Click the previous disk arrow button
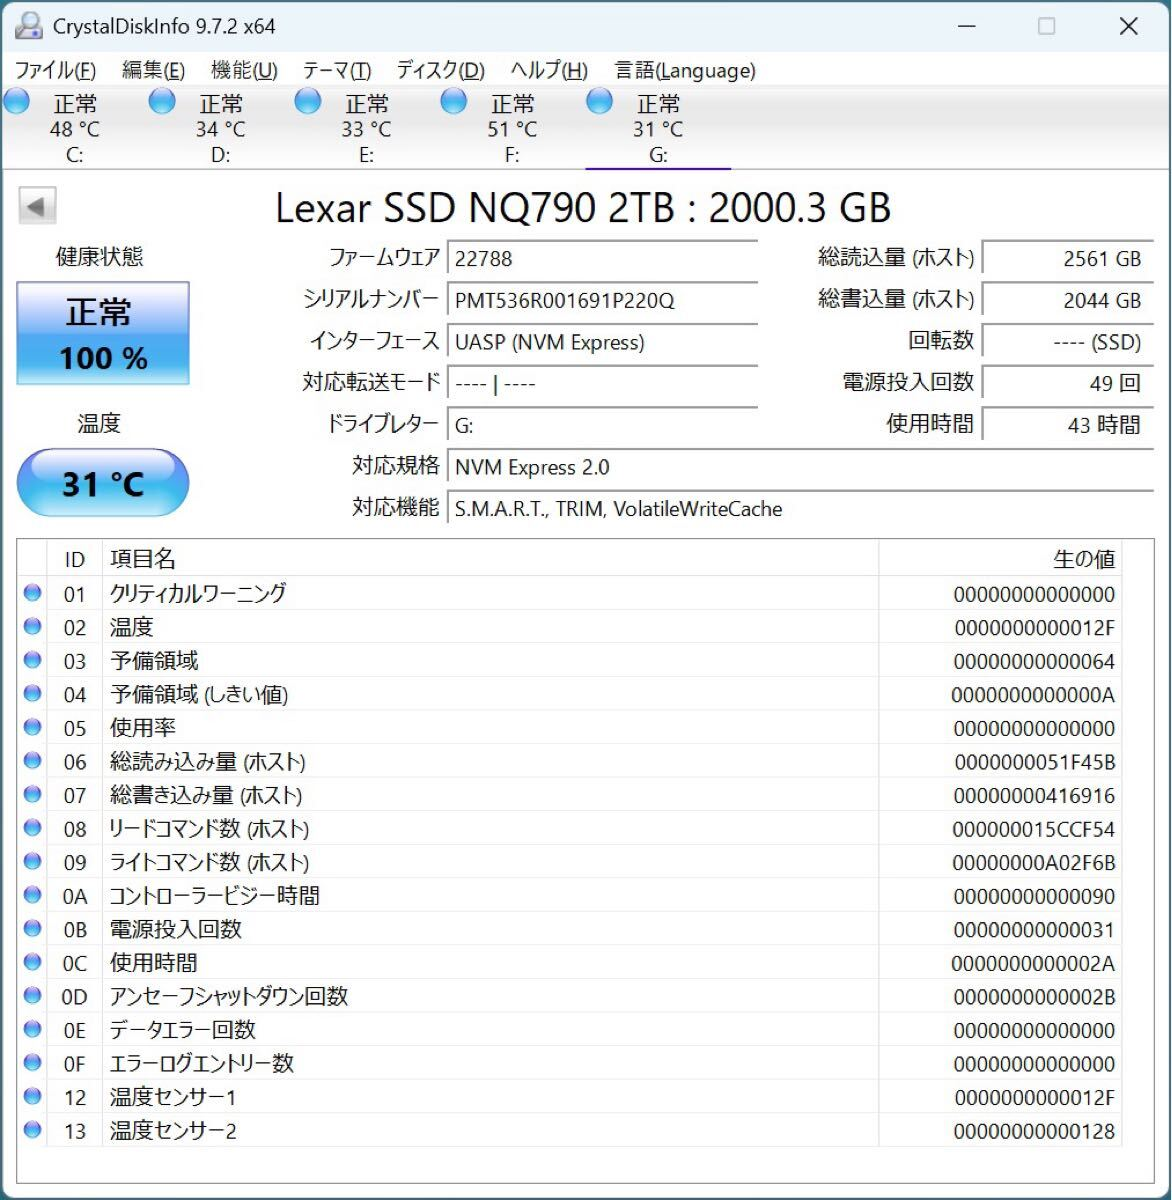The height and width of the screenshot is (1200, 1172). click(x=37, y=207)
